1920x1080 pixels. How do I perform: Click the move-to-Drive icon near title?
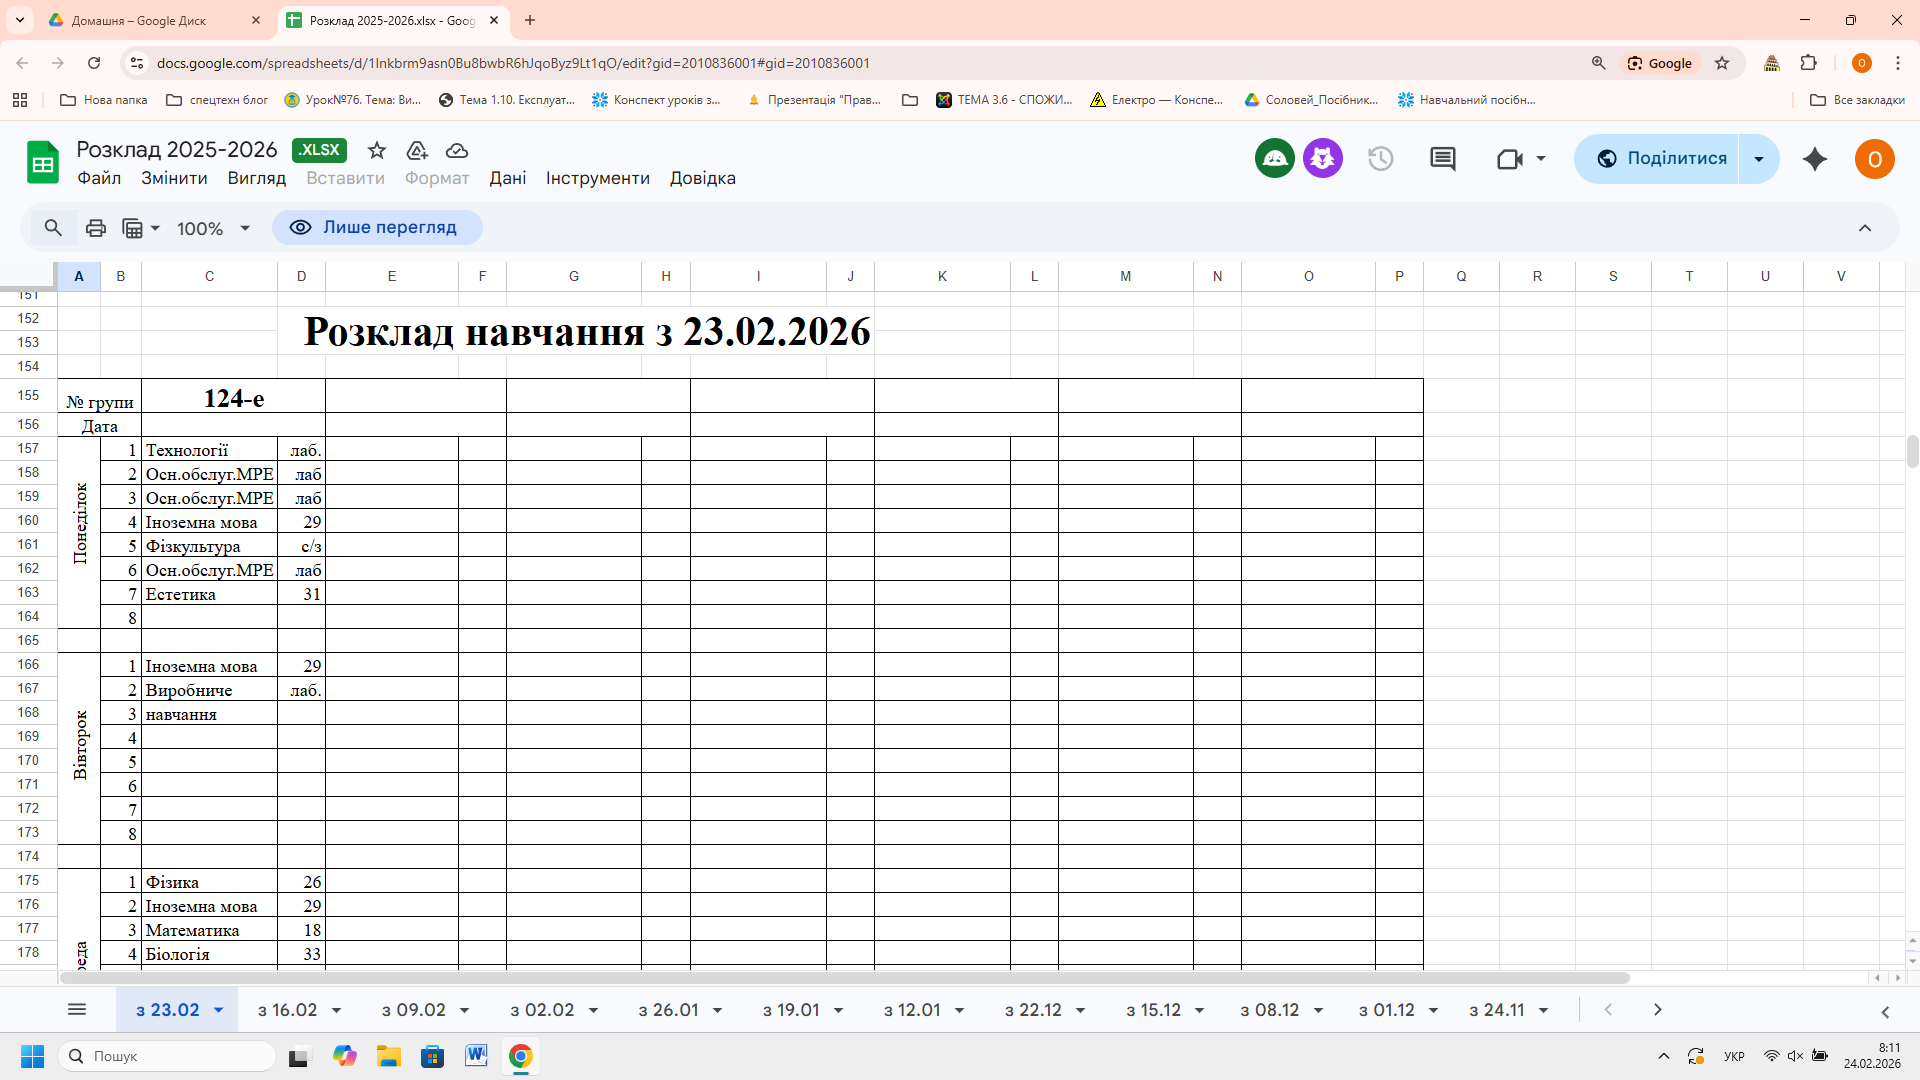pyautogui.click(x=417, y=150)
